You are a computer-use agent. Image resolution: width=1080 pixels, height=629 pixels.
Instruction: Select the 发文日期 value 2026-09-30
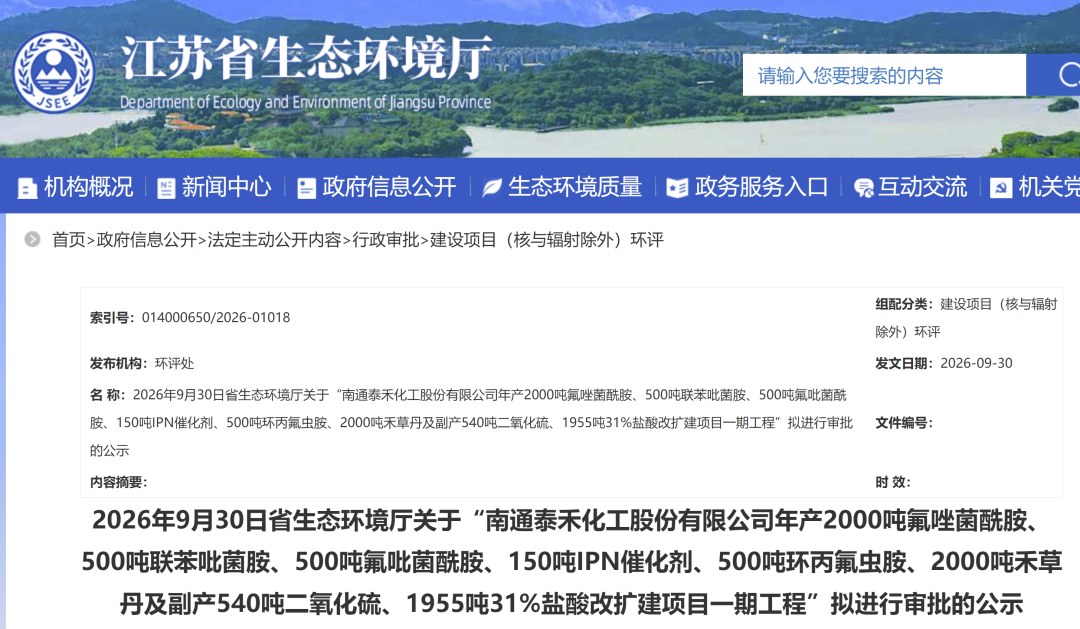point(976,363)
